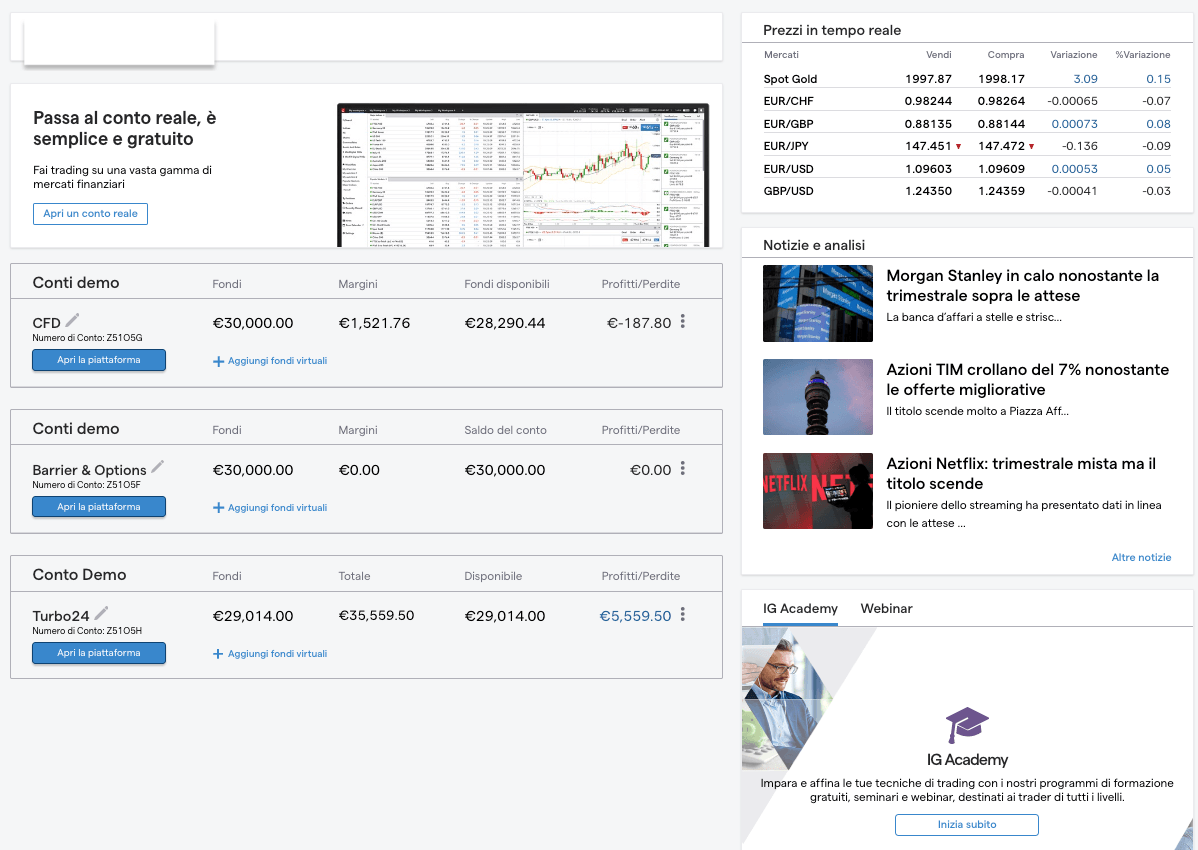Open Altre notizie link

[1141, 557]
